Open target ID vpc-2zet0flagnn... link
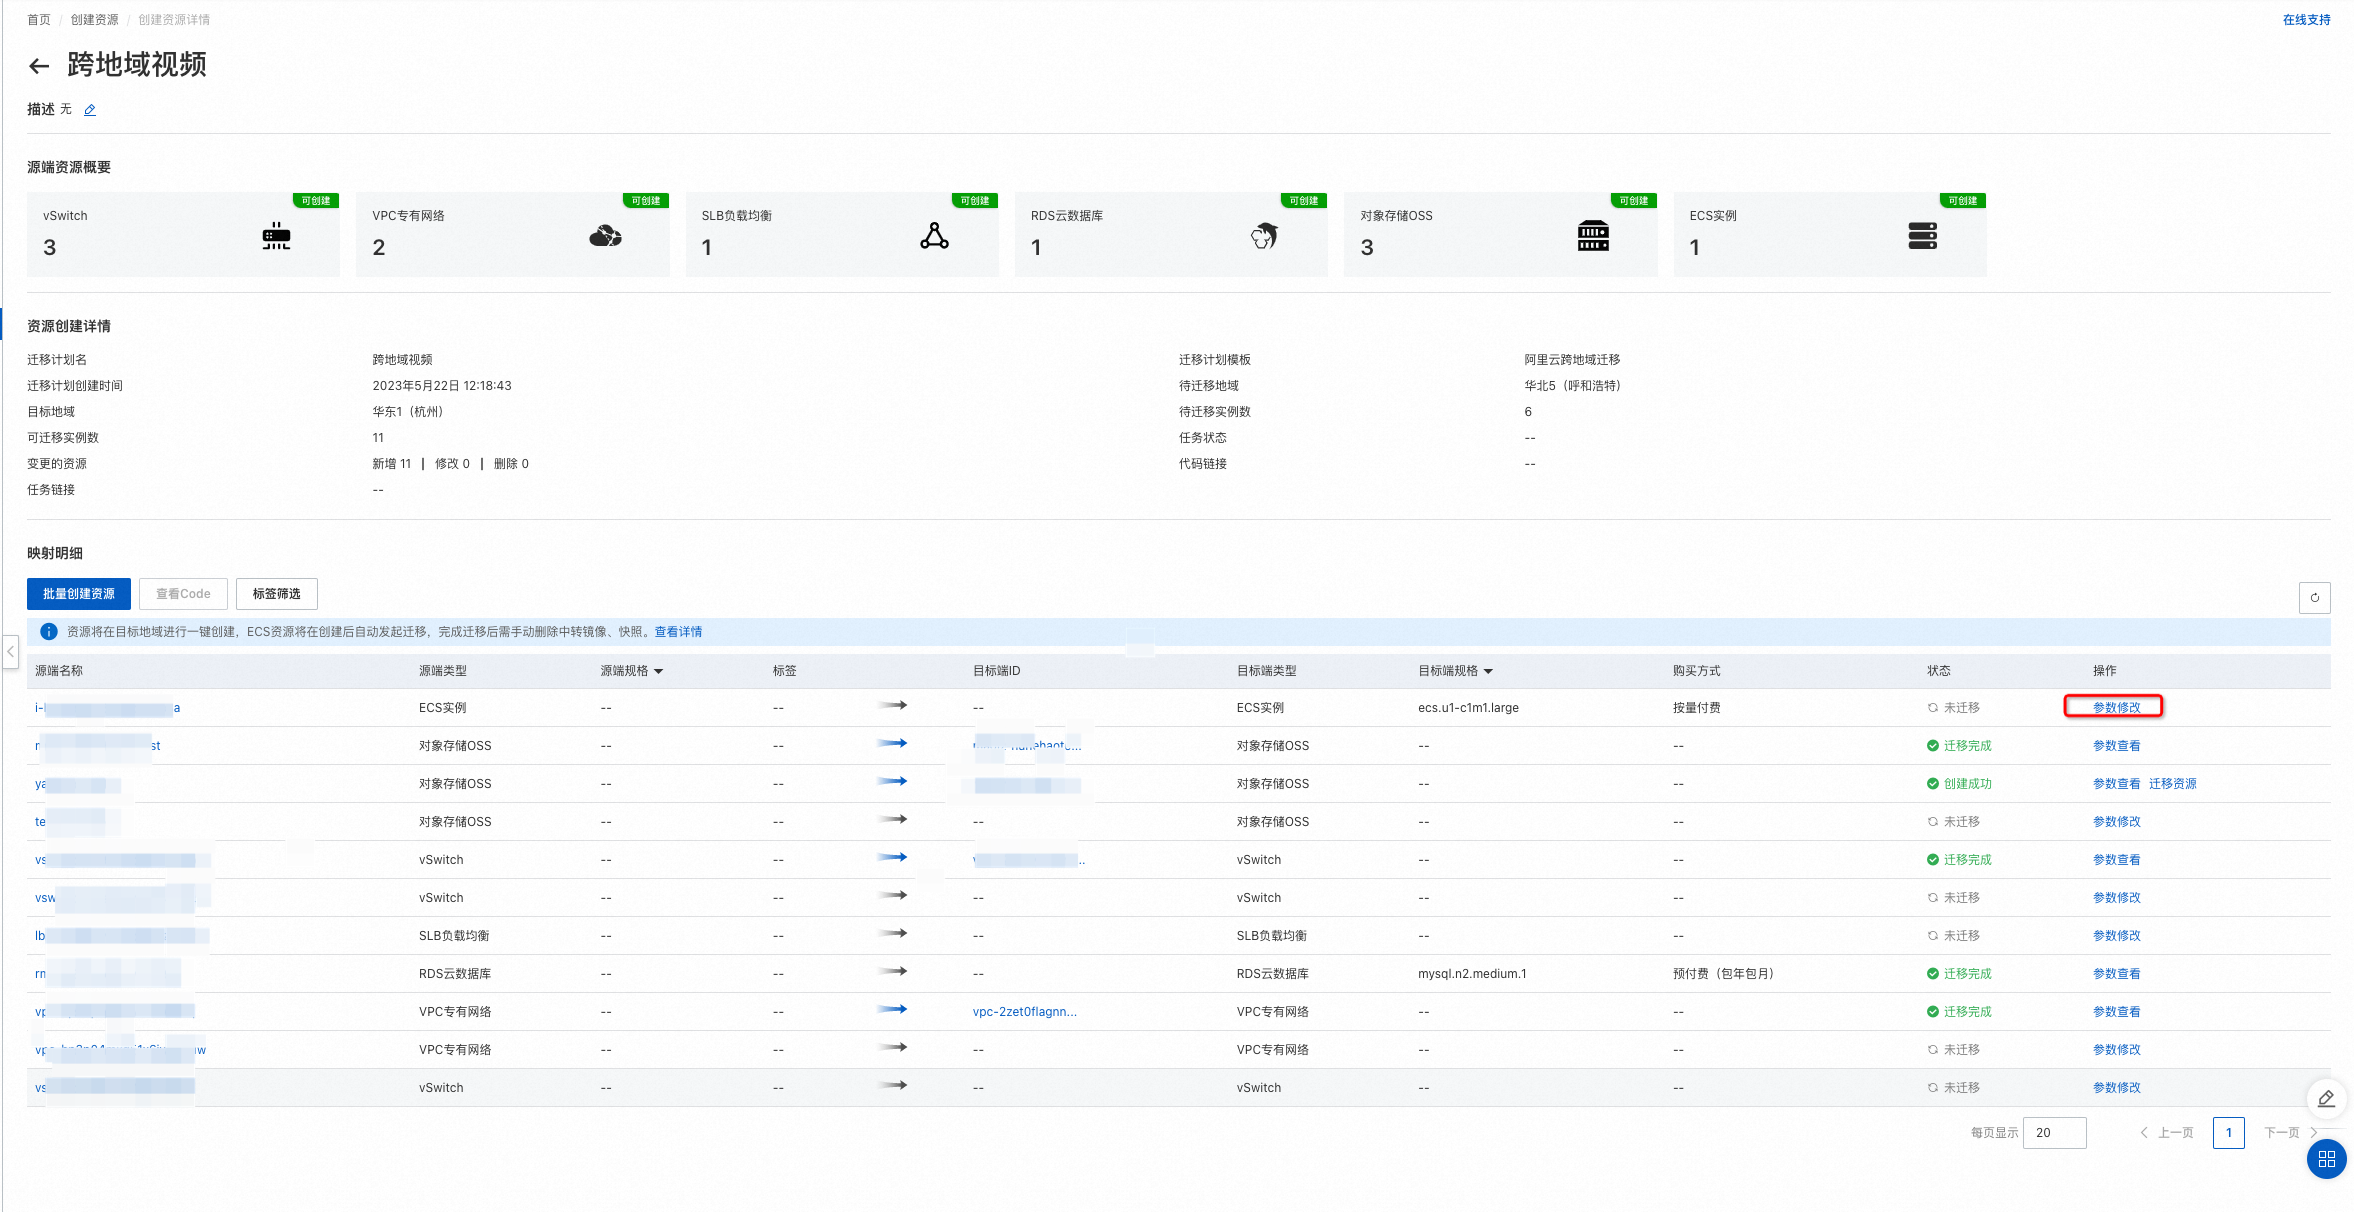Image resolution: width=2354 pixels, height=1212 pixels. pyautogui.click(x=1024, y=1012)
